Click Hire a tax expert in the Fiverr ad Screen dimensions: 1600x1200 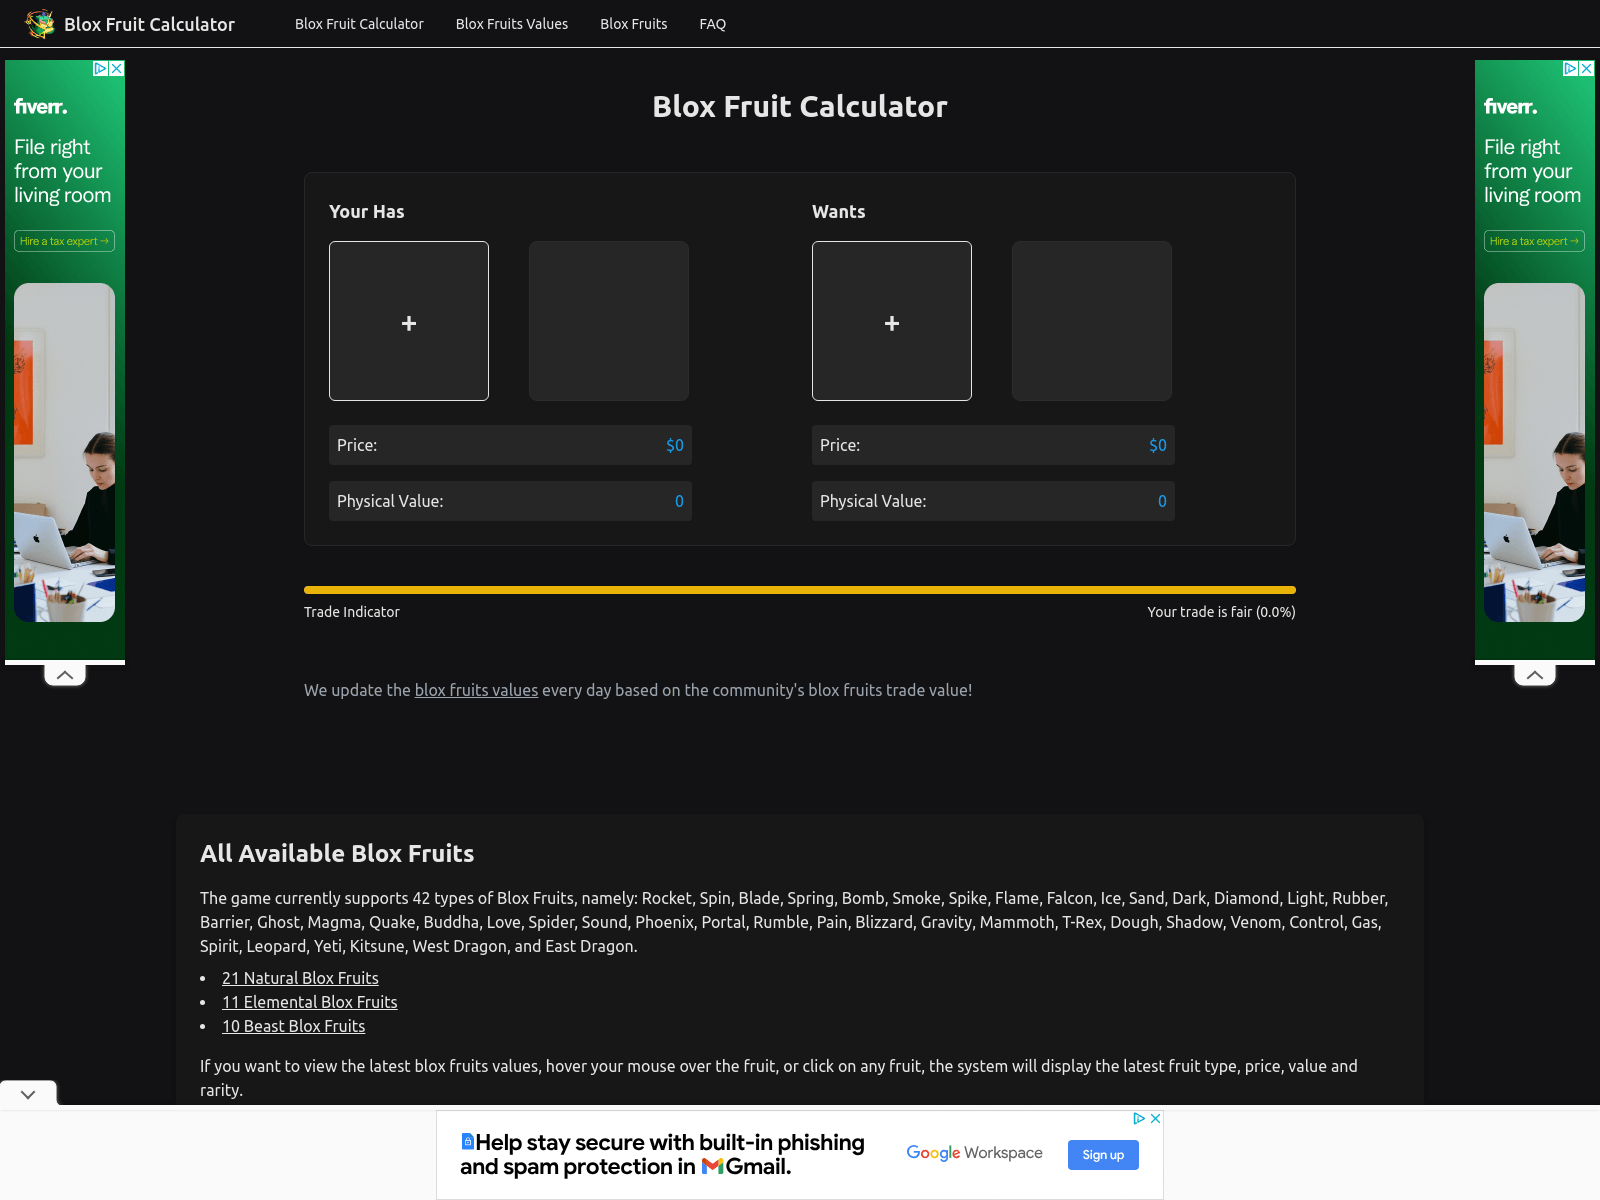click(x=64, y=240)
